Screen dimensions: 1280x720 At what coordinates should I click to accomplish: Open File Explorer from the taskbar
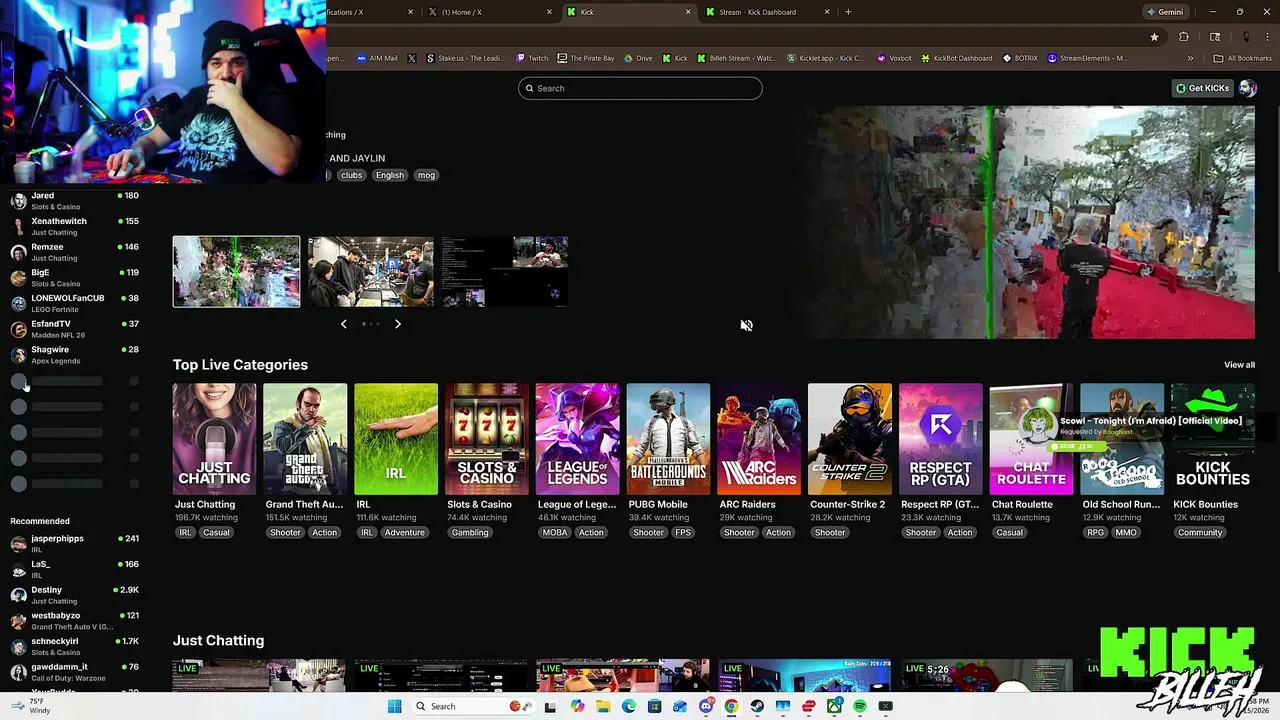click(x=603, y=706)
